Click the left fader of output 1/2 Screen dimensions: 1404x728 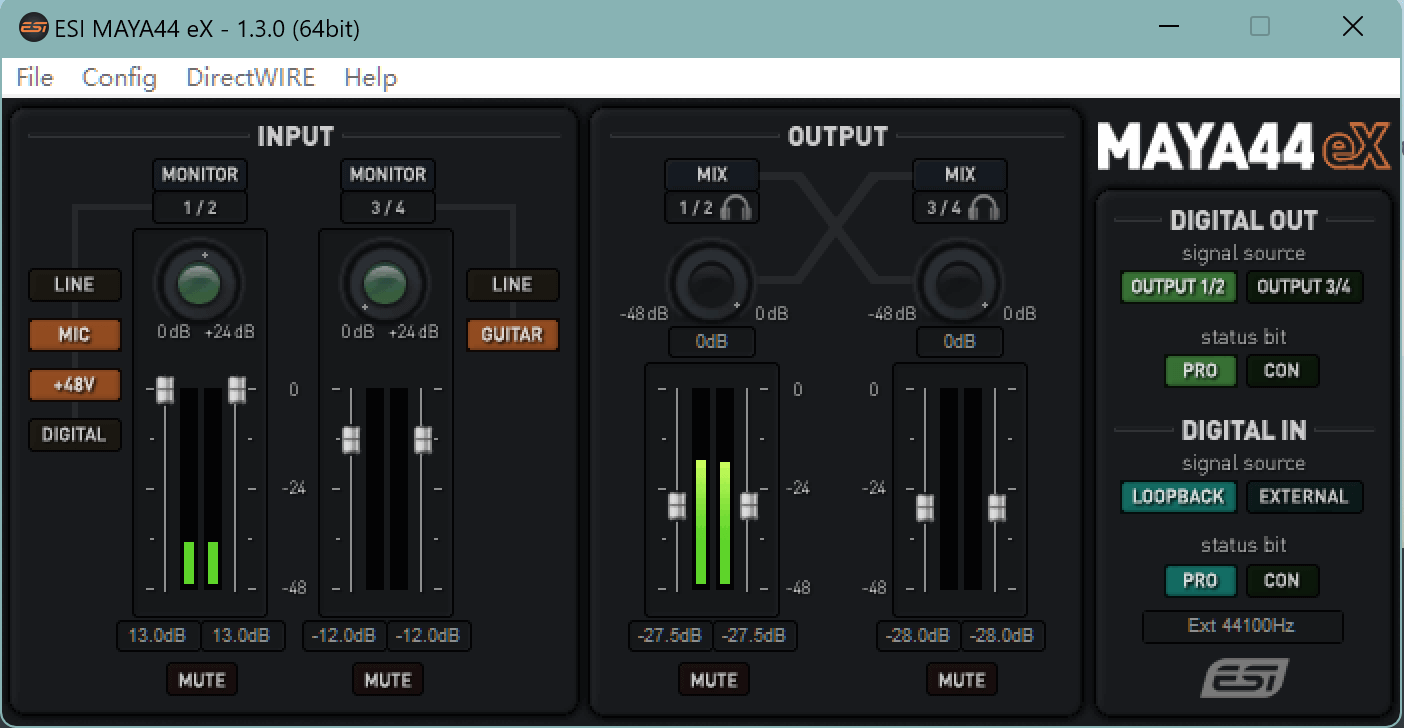point(677,506)
